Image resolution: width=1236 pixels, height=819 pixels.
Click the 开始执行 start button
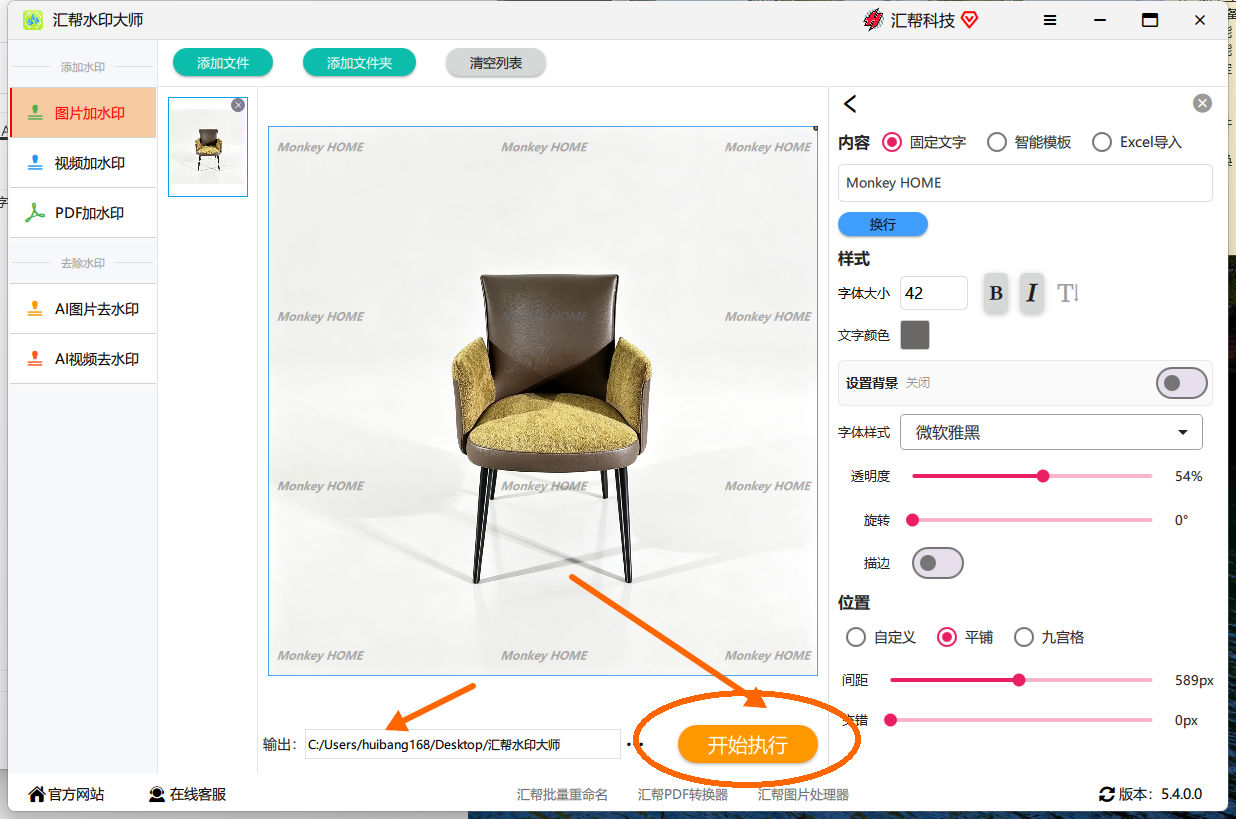[748, 744]
